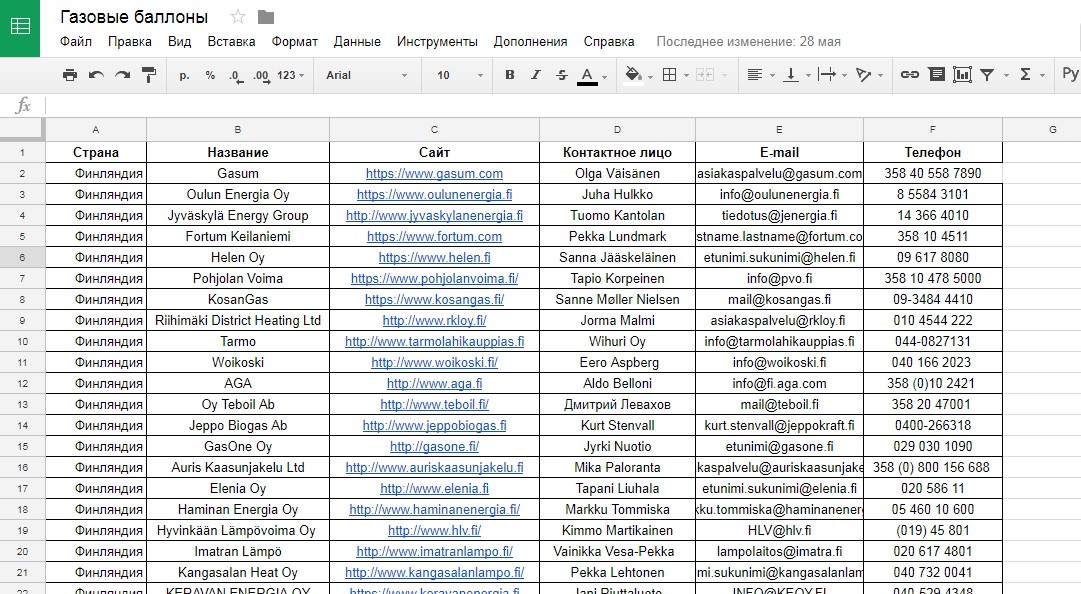The width and height of the screenshot is (1081, 594).
Task: Open the filter views dropdown arrow
Action: click(1006, 76)
